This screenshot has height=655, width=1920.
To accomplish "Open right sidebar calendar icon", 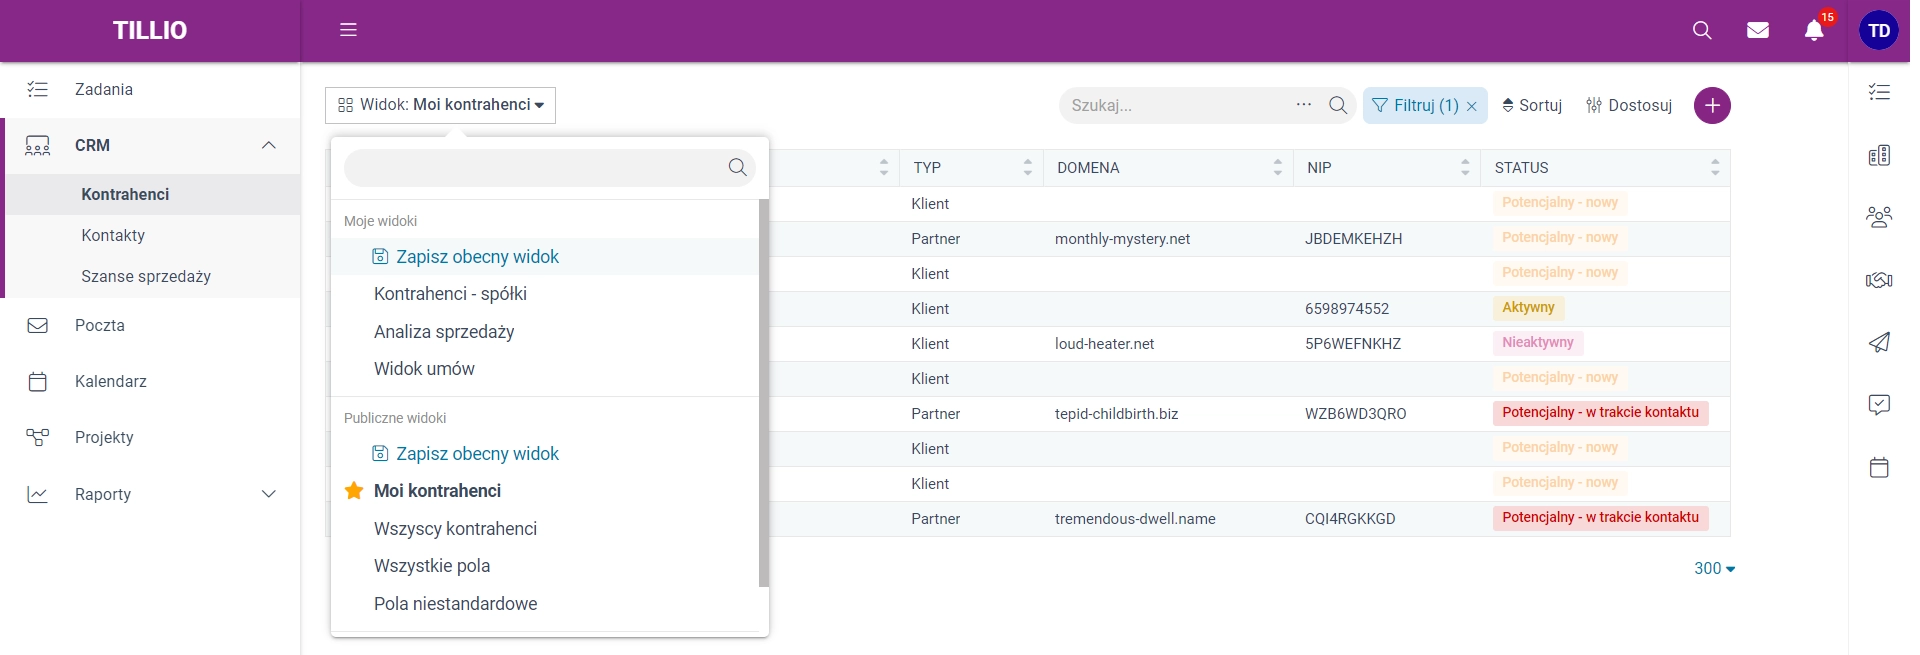I will [x=1879, y=467].
